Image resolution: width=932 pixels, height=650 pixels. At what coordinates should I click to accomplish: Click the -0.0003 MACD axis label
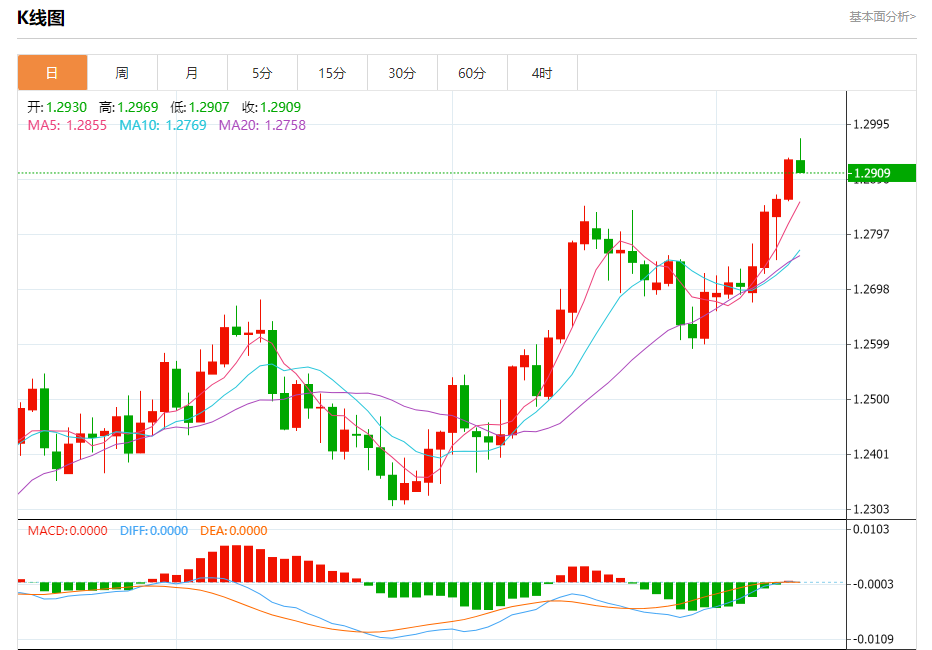pyautogui.click(x=874, y=584)
